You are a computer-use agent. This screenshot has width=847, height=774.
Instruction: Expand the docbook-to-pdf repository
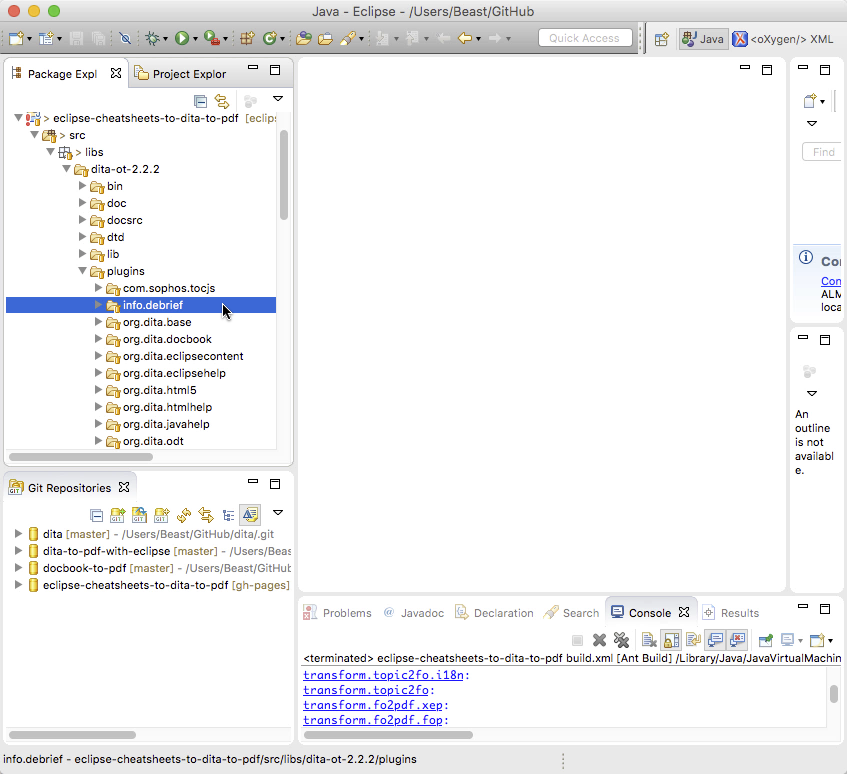click(x=18, y=568)
